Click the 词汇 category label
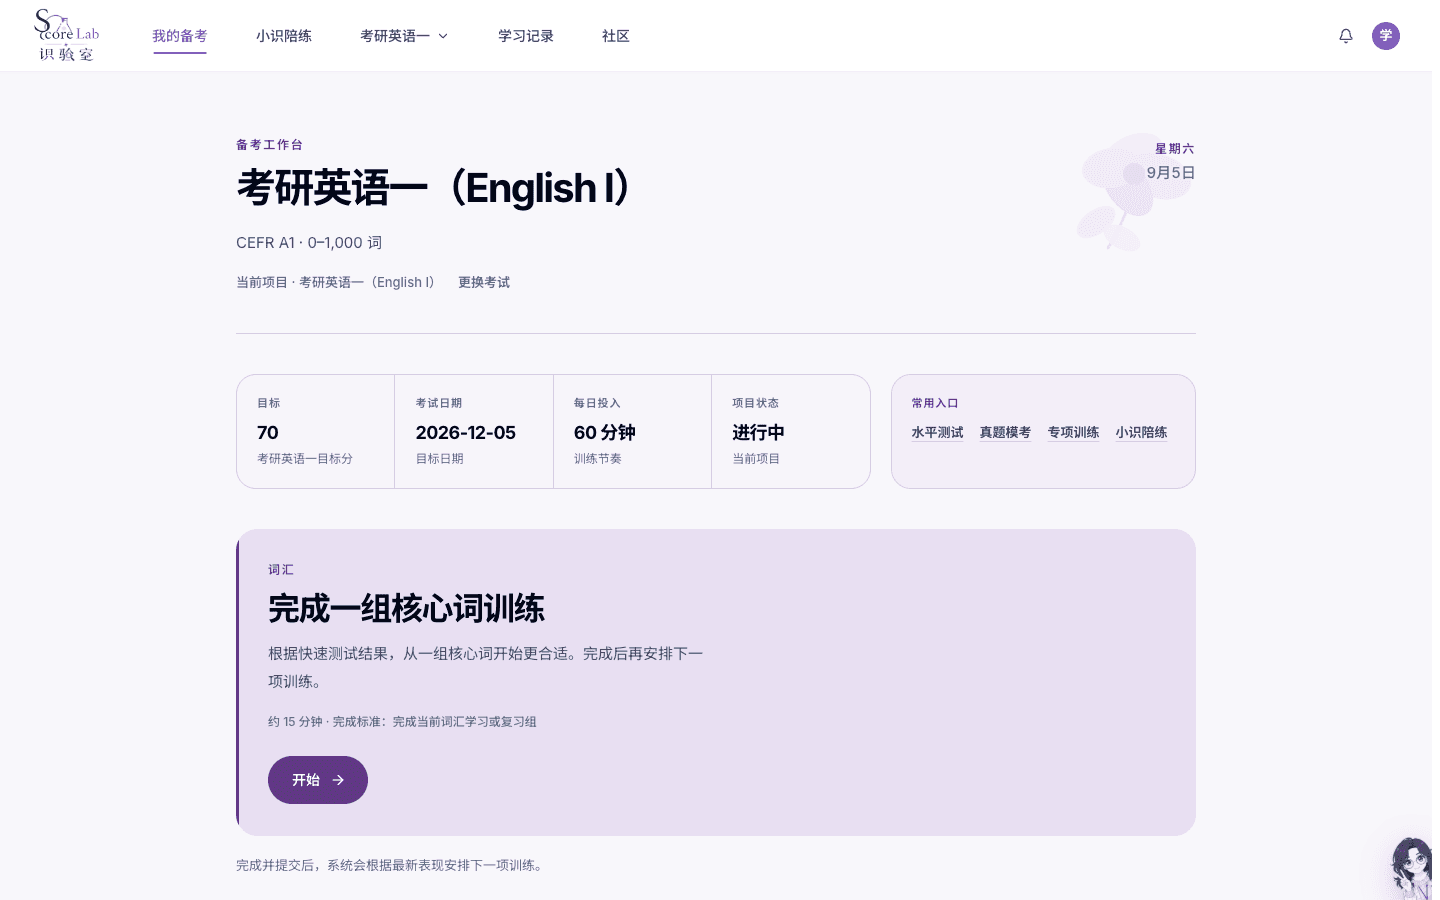Image resolution: width=1440 pixels, height=900 pixels. coord(281,570)
